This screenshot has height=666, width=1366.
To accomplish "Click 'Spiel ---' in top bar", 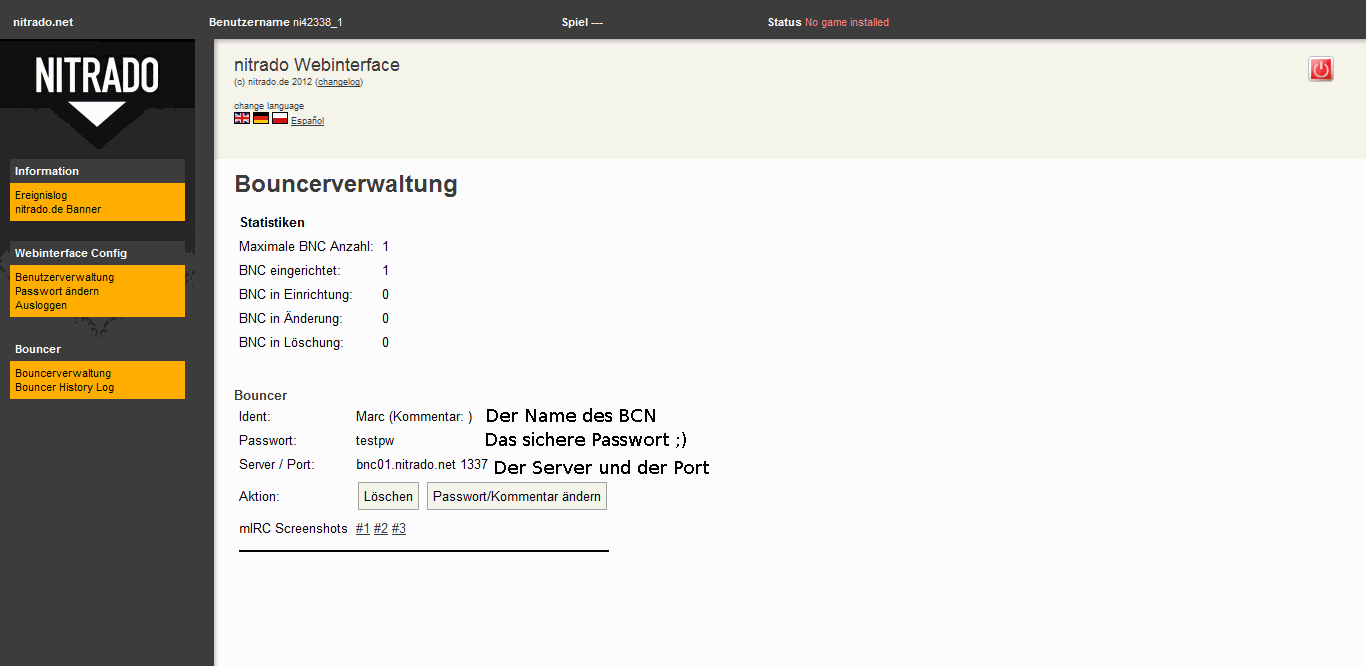I will [582, 22].
